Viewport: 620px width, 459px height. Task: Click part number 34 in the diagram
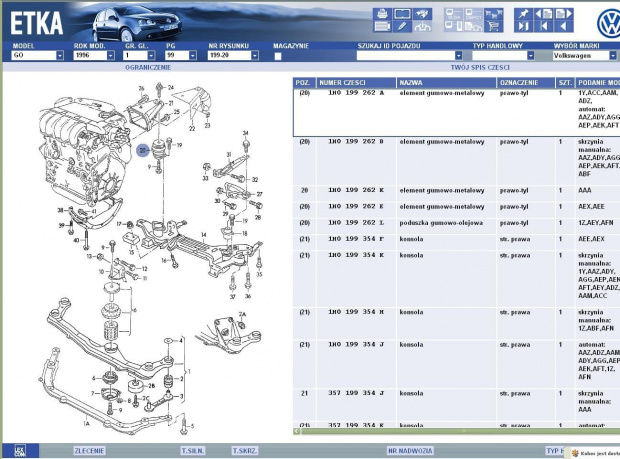pos(246,133)
